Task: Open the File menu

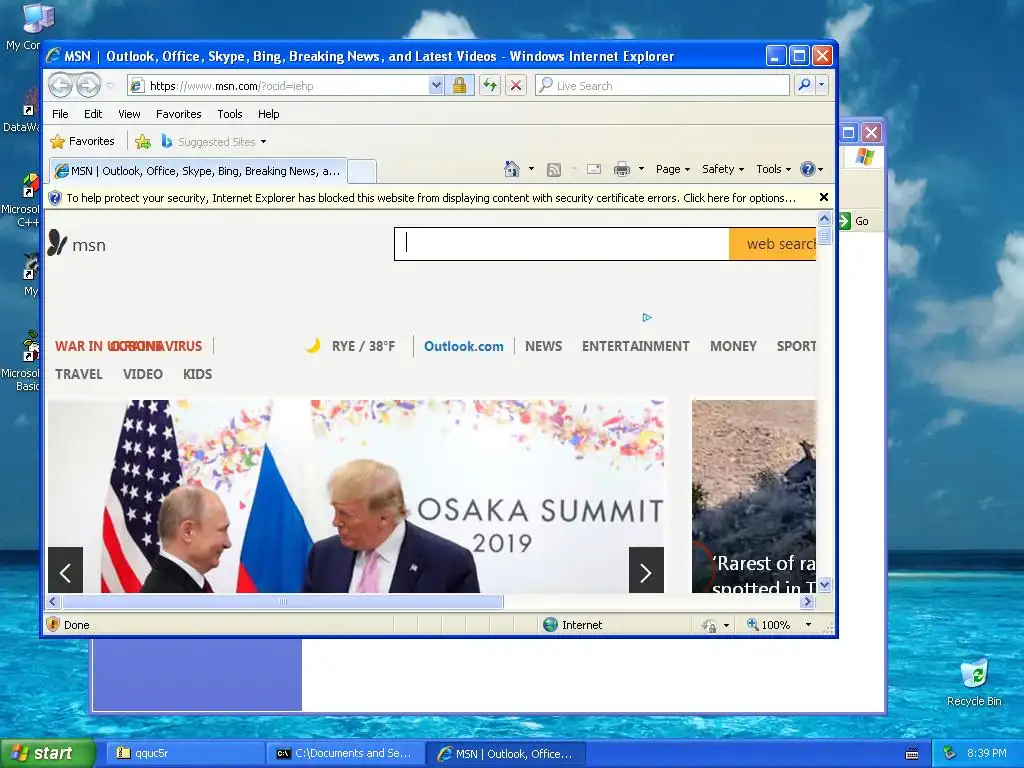Action: [60, 114]
